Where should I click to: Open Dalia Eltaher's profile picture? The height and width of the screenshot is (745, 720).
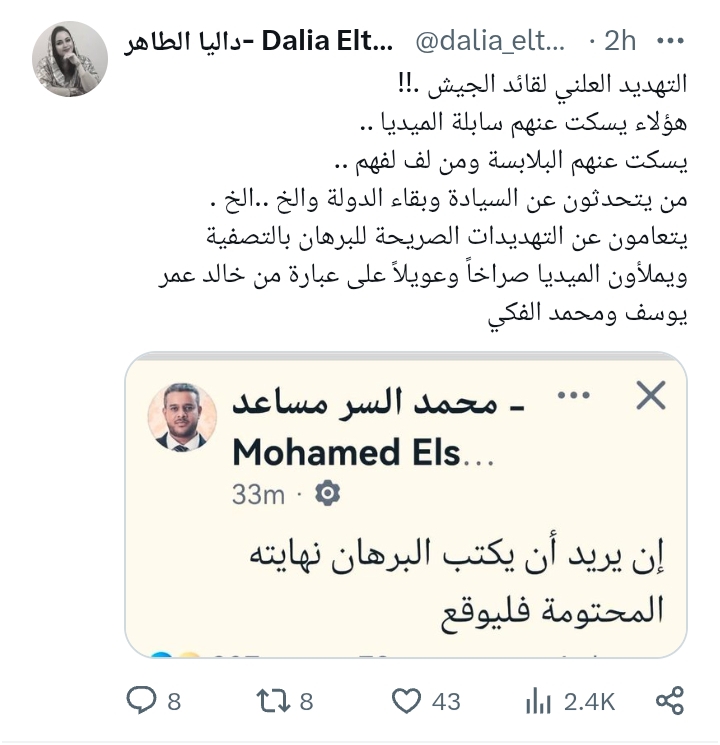click(x=70, y=58)
